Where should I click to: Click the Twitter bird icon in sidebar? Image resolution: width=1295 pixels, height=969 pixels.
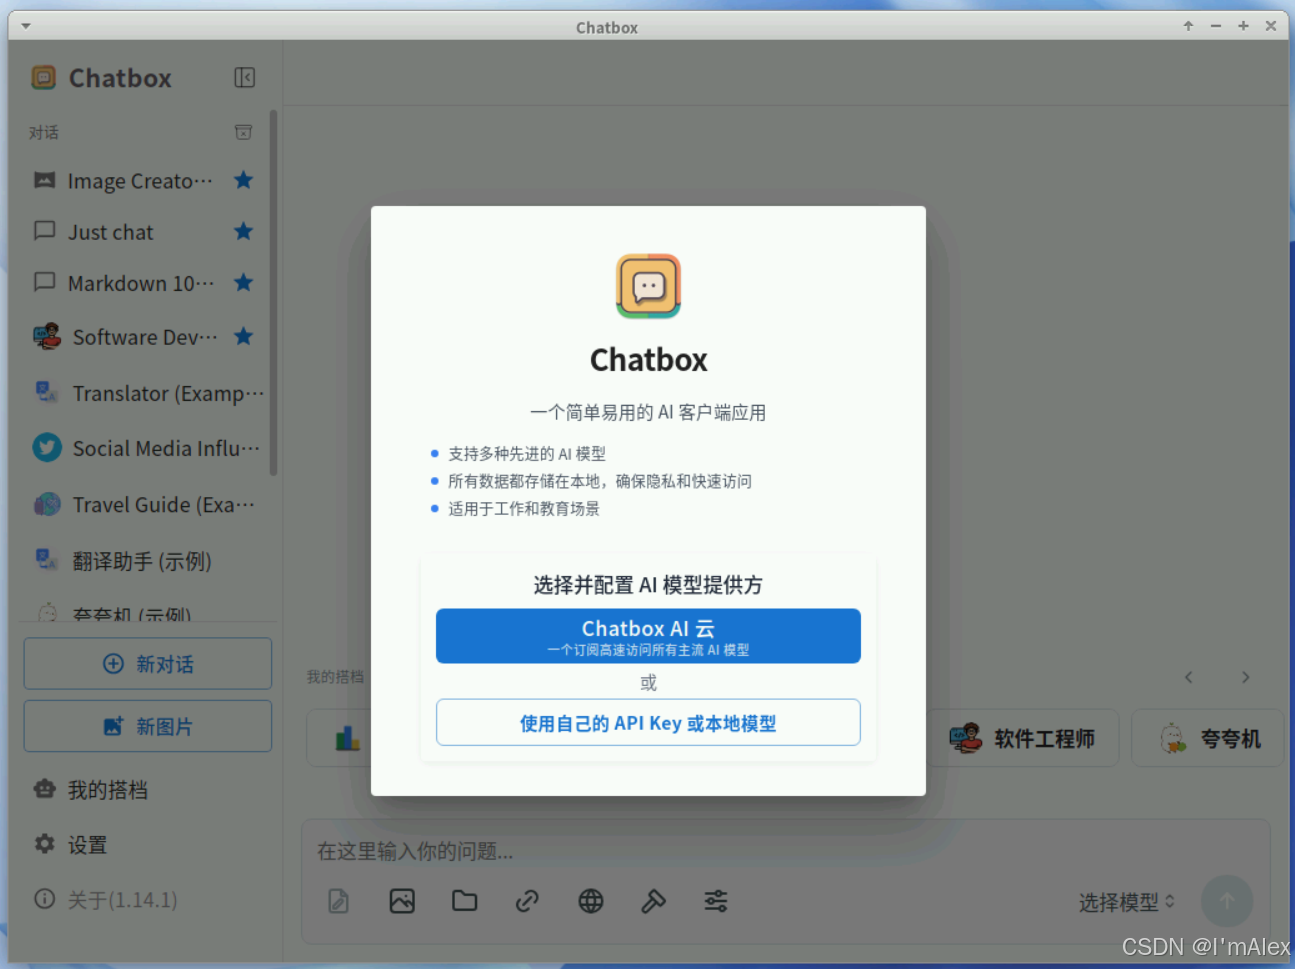pos(47,447)
